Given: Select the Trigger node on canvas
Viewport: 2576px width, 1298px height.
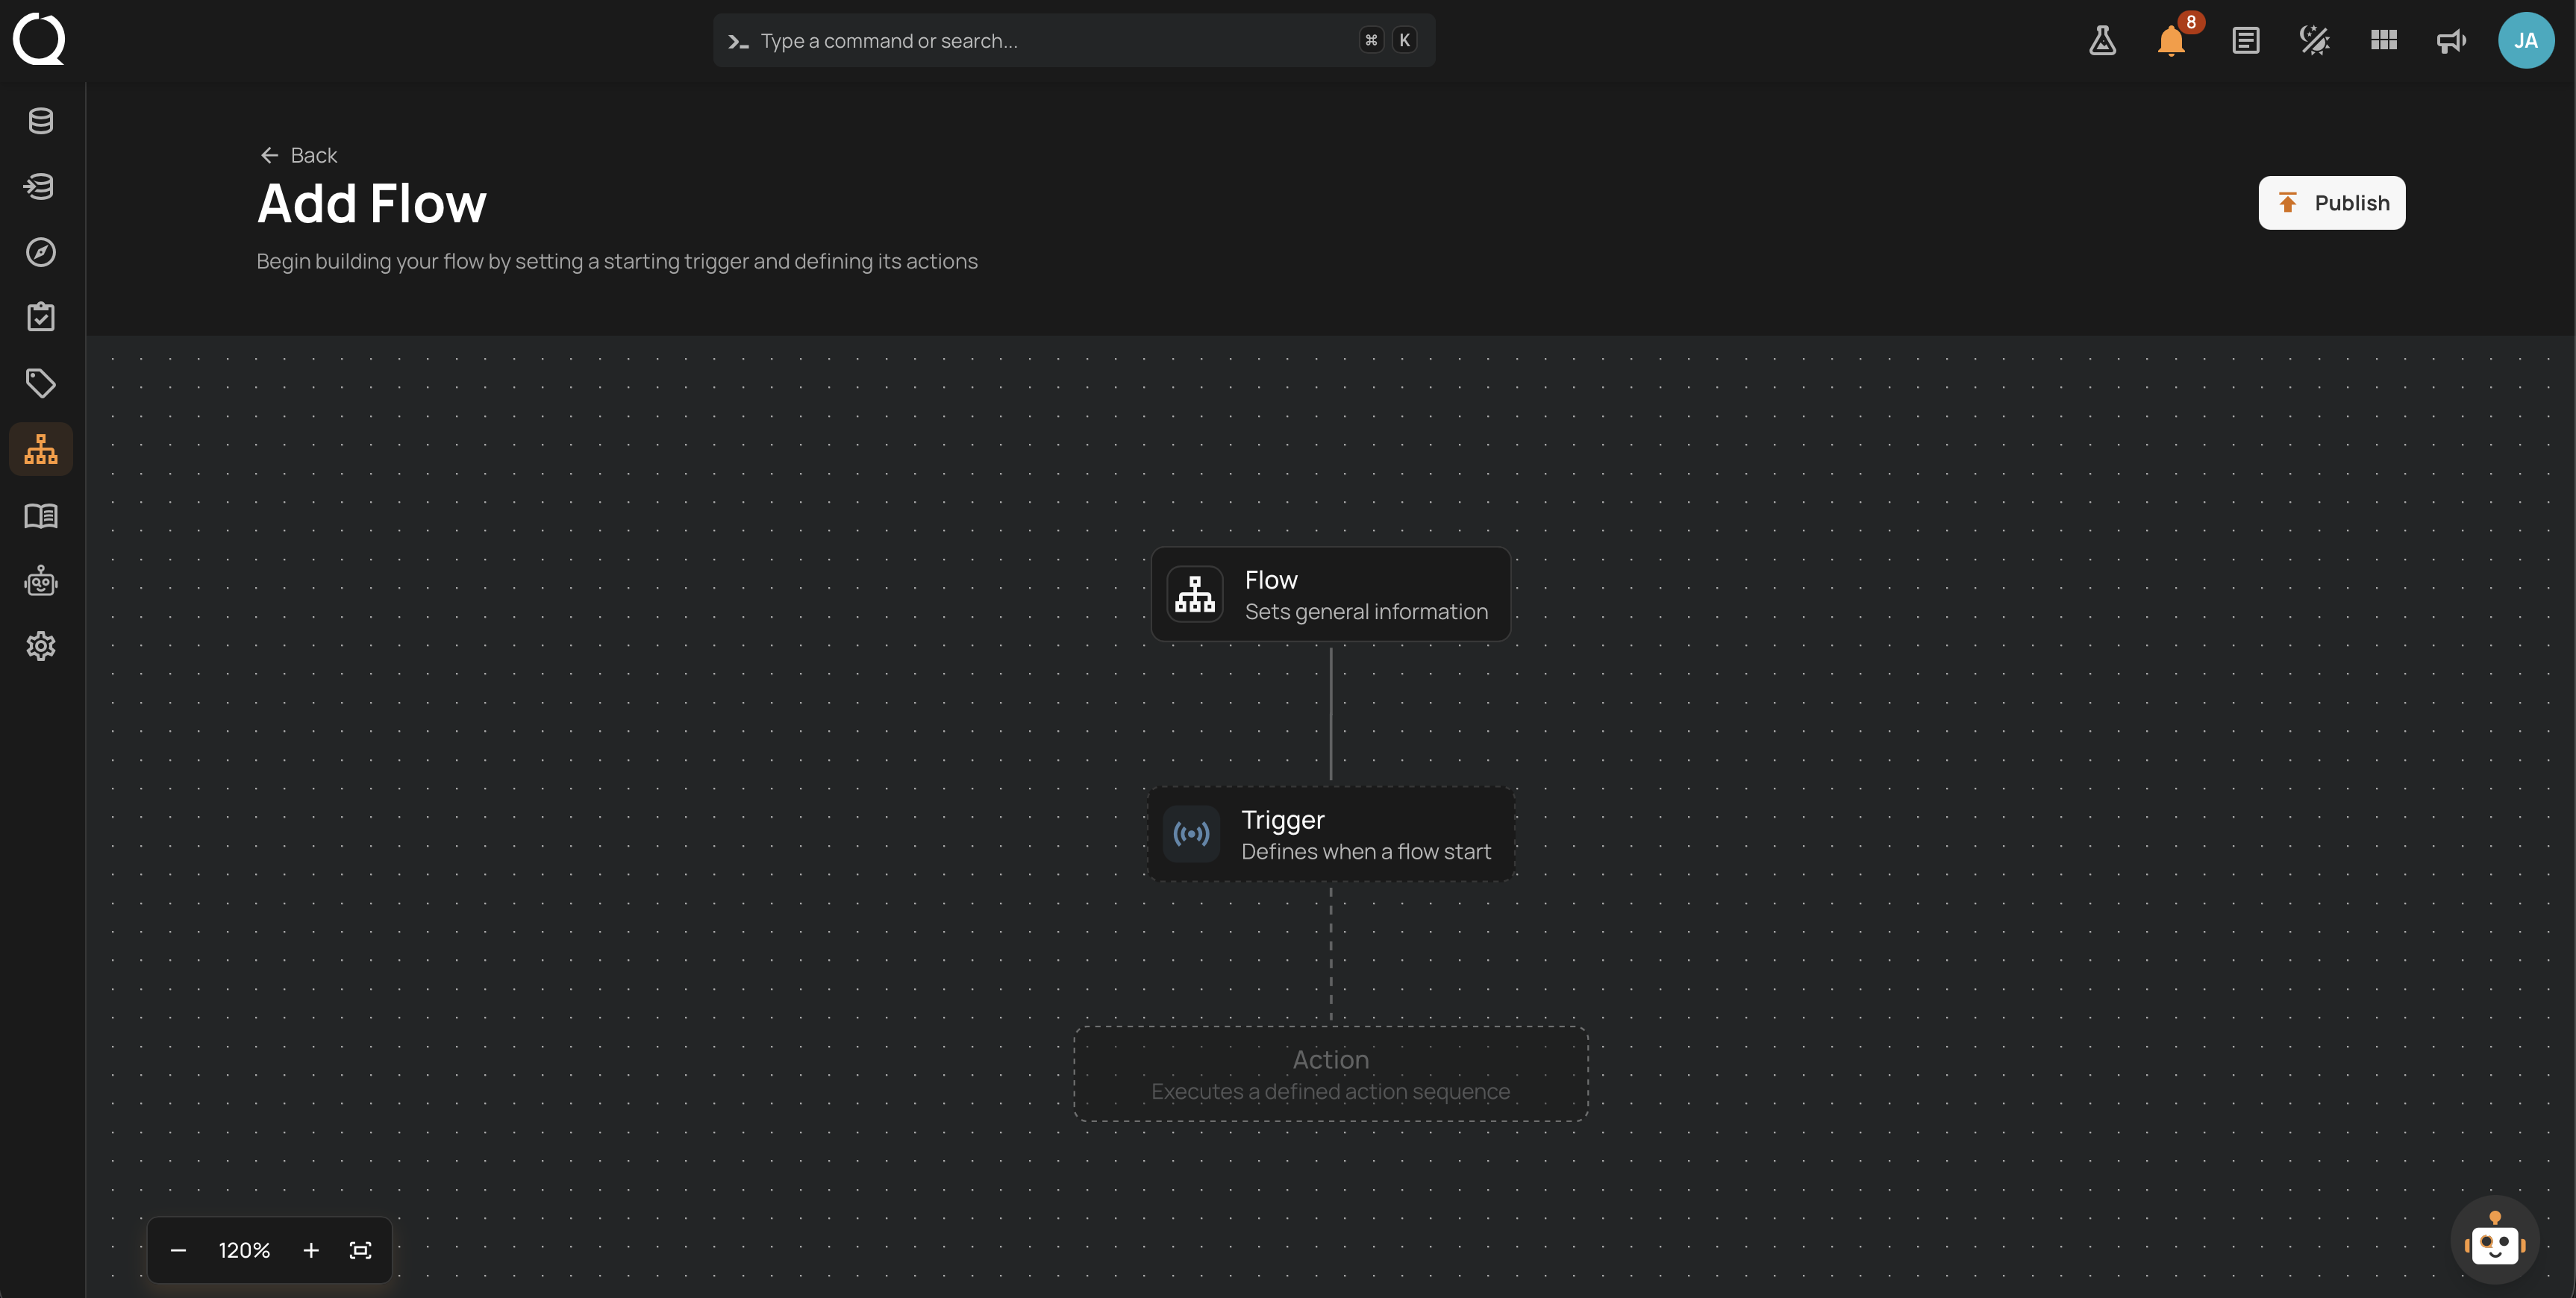Looking at the screenshot, I should click(x=1330, y=834).
